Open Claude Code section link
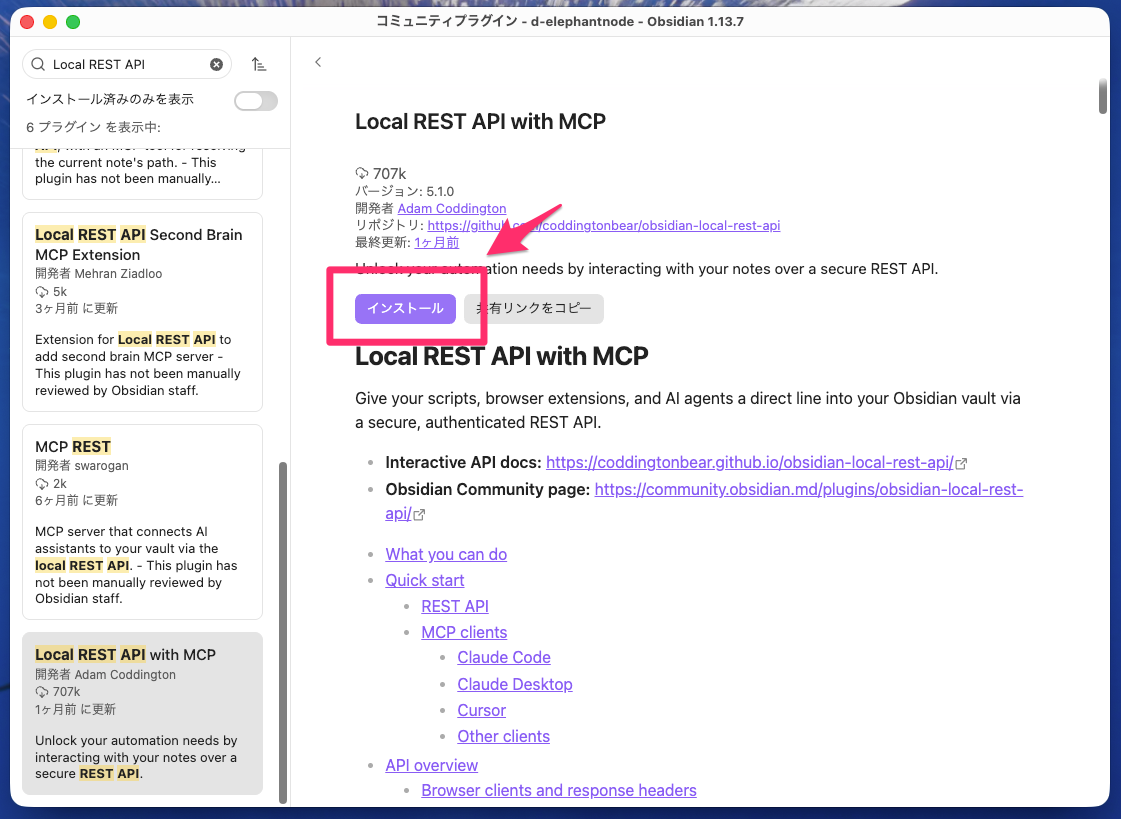 [x=504, y=657]
